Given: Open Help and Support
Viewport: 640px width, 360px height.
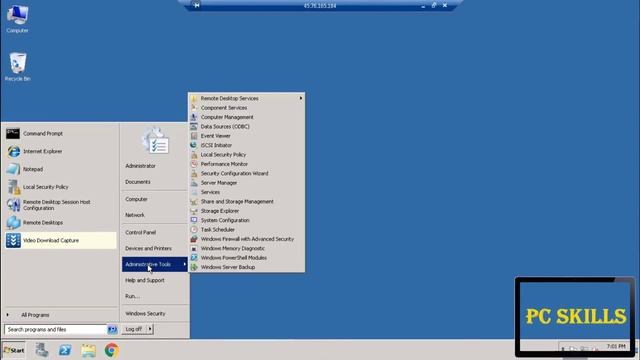Looking at the screenshot, I should coord(144,280).
